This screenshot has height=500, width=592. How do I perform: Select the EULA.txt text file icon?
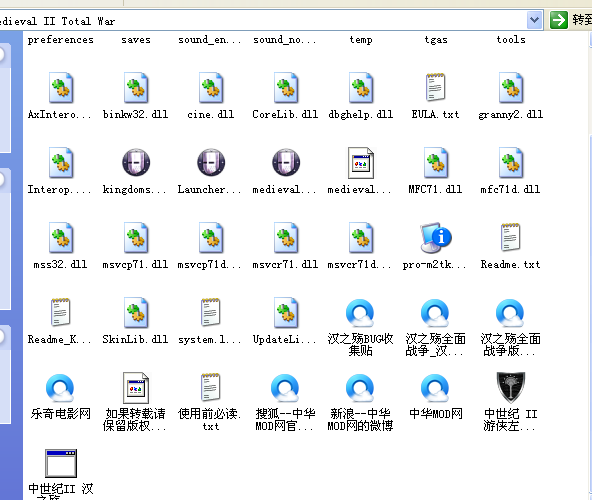[x=436, y=87]
